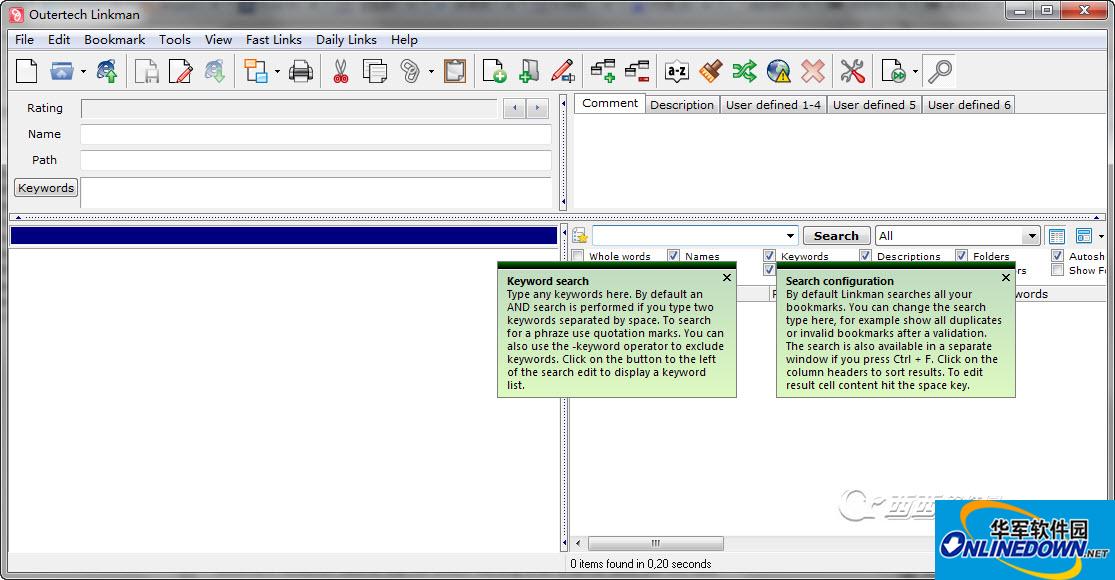Open a bookmark database folder

[62, 71]
